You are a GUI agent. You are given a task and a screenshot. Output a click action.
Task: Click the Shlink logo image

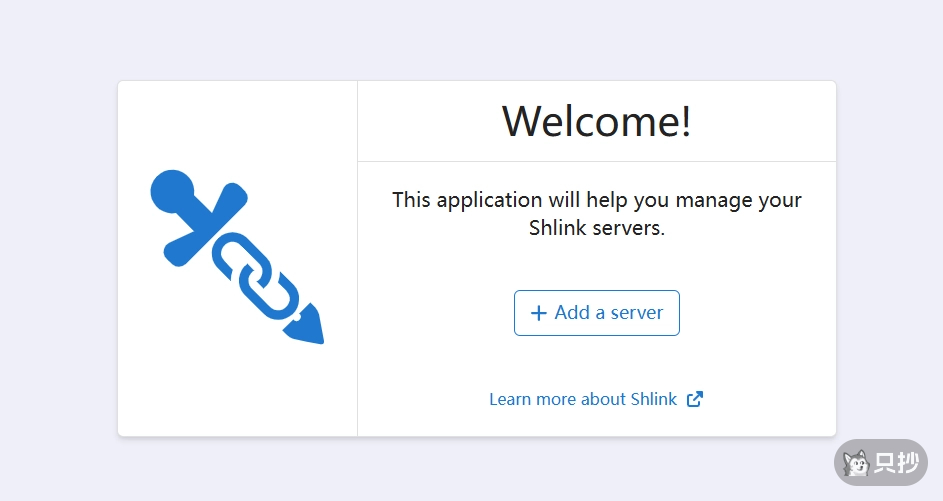click(x=237, y=257)
